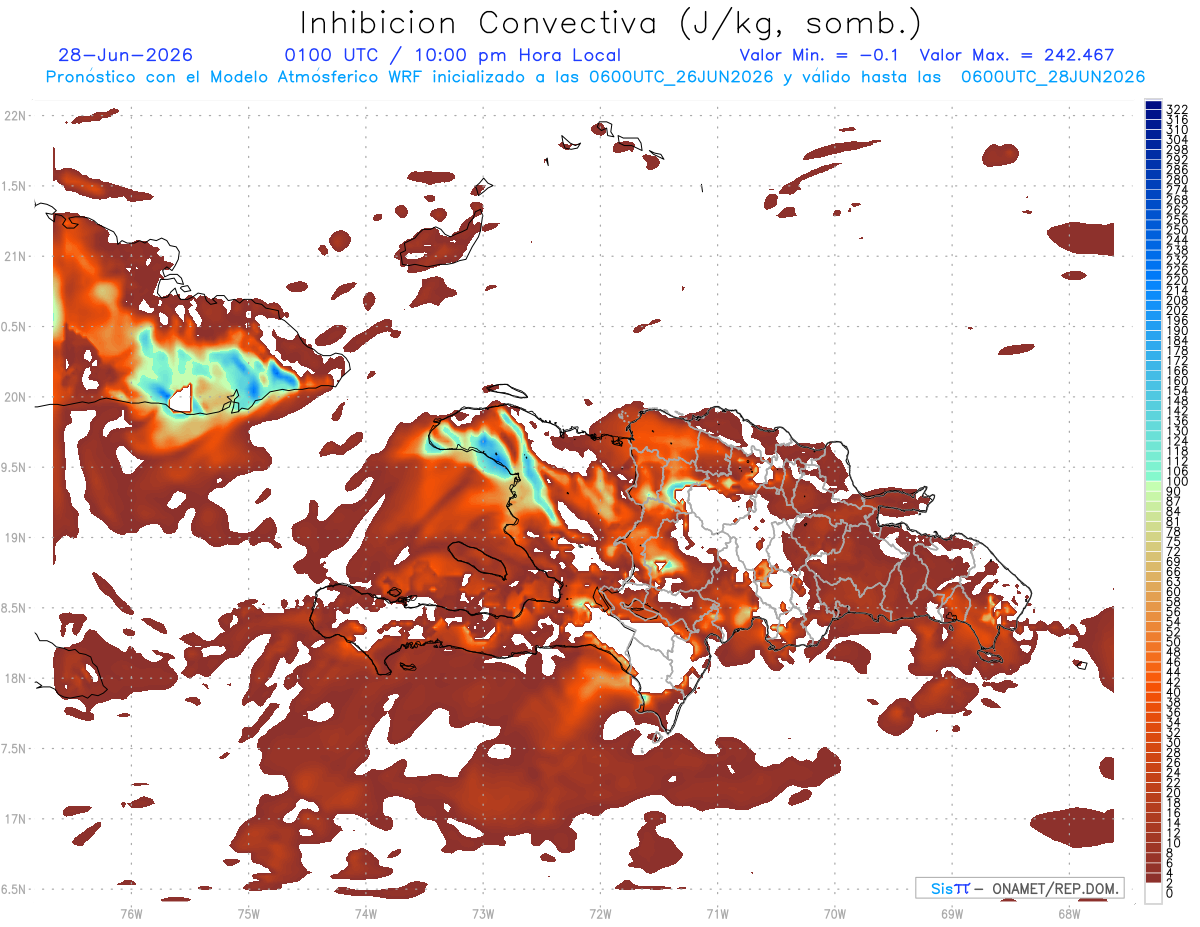Click the "Valor Min. = -0.1" readout

coord(820,55)
